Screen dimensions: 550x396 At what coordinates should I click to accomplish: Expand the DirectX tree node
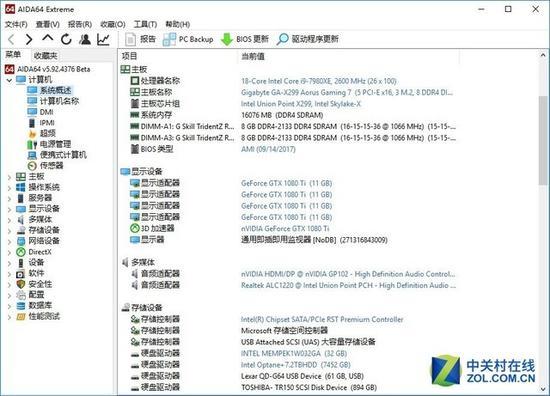pos(9,253)
